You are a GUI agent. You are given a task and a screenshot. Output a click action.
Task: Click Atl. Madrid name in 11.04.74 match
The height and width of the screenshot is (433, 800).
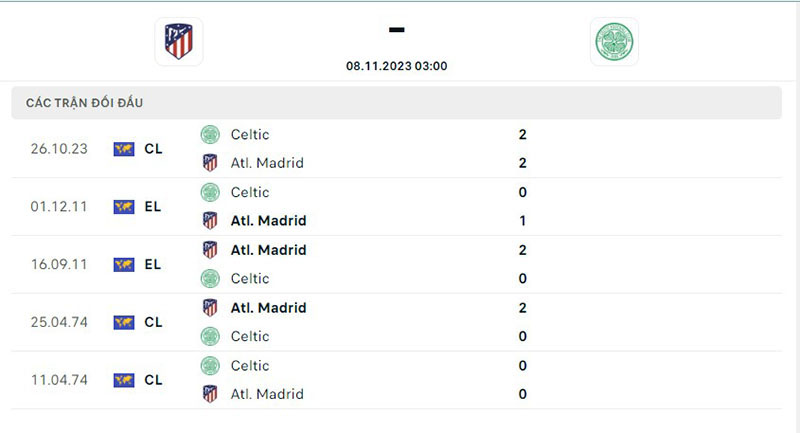(x=266, y=394)
